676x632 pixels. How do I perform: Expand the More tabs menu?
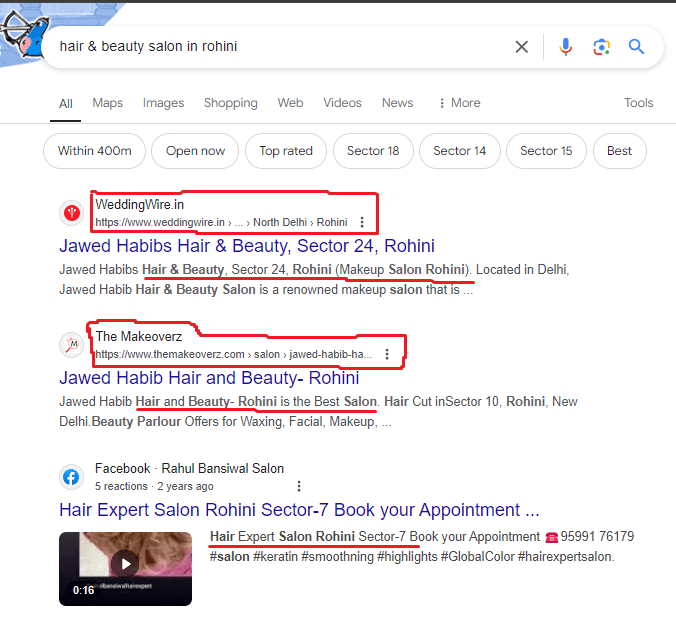click(460, 103)
